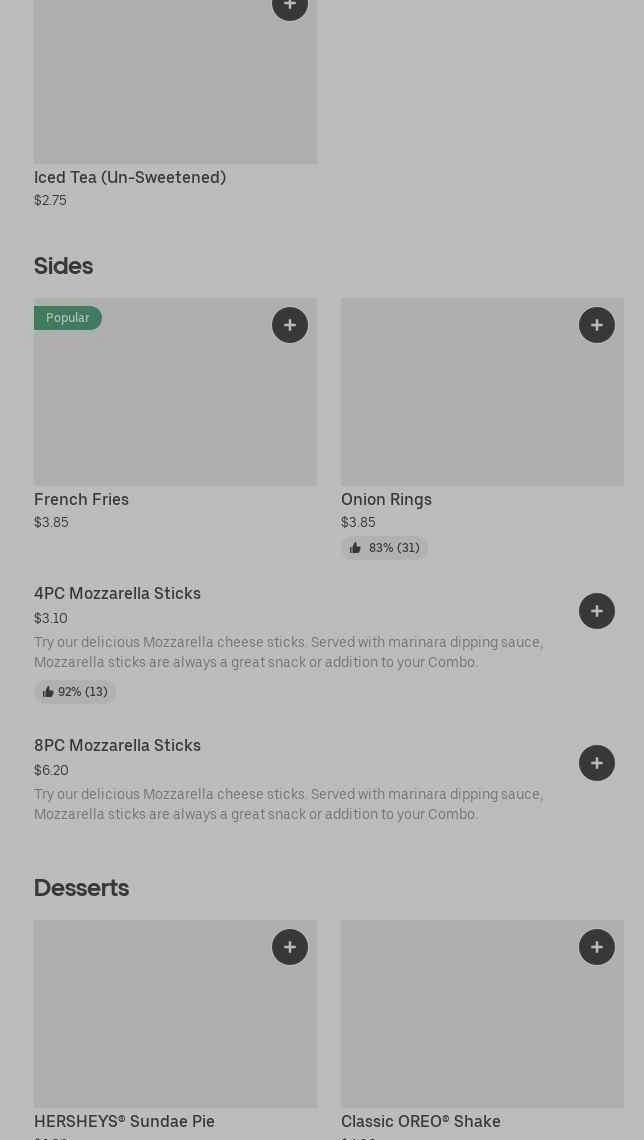Image resolution: width=644 pixels, height=1140 pixels.
Task: Tap the plus icon on Classic OREO Shake
Action: (x=597, y=947)
